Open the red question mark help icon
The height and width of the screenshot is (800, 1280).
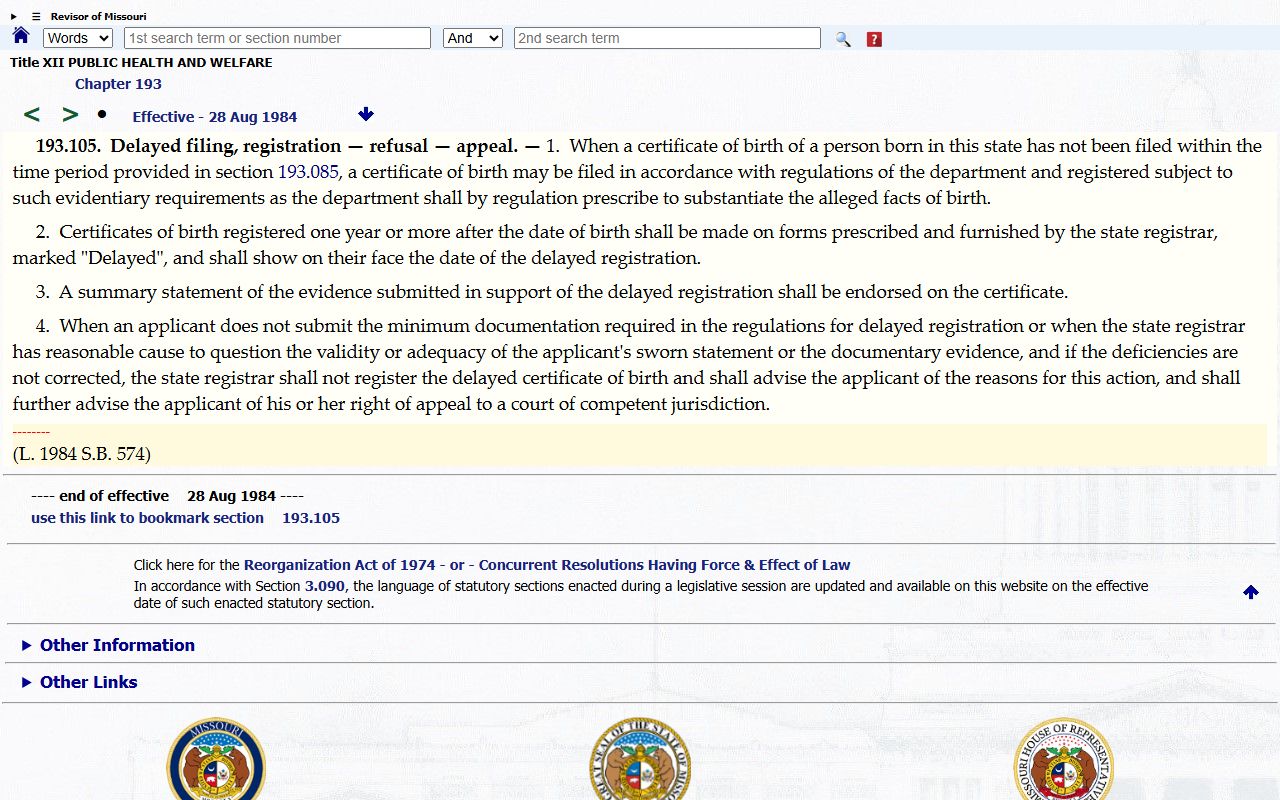pyautogui.click(x=874, y=39)
